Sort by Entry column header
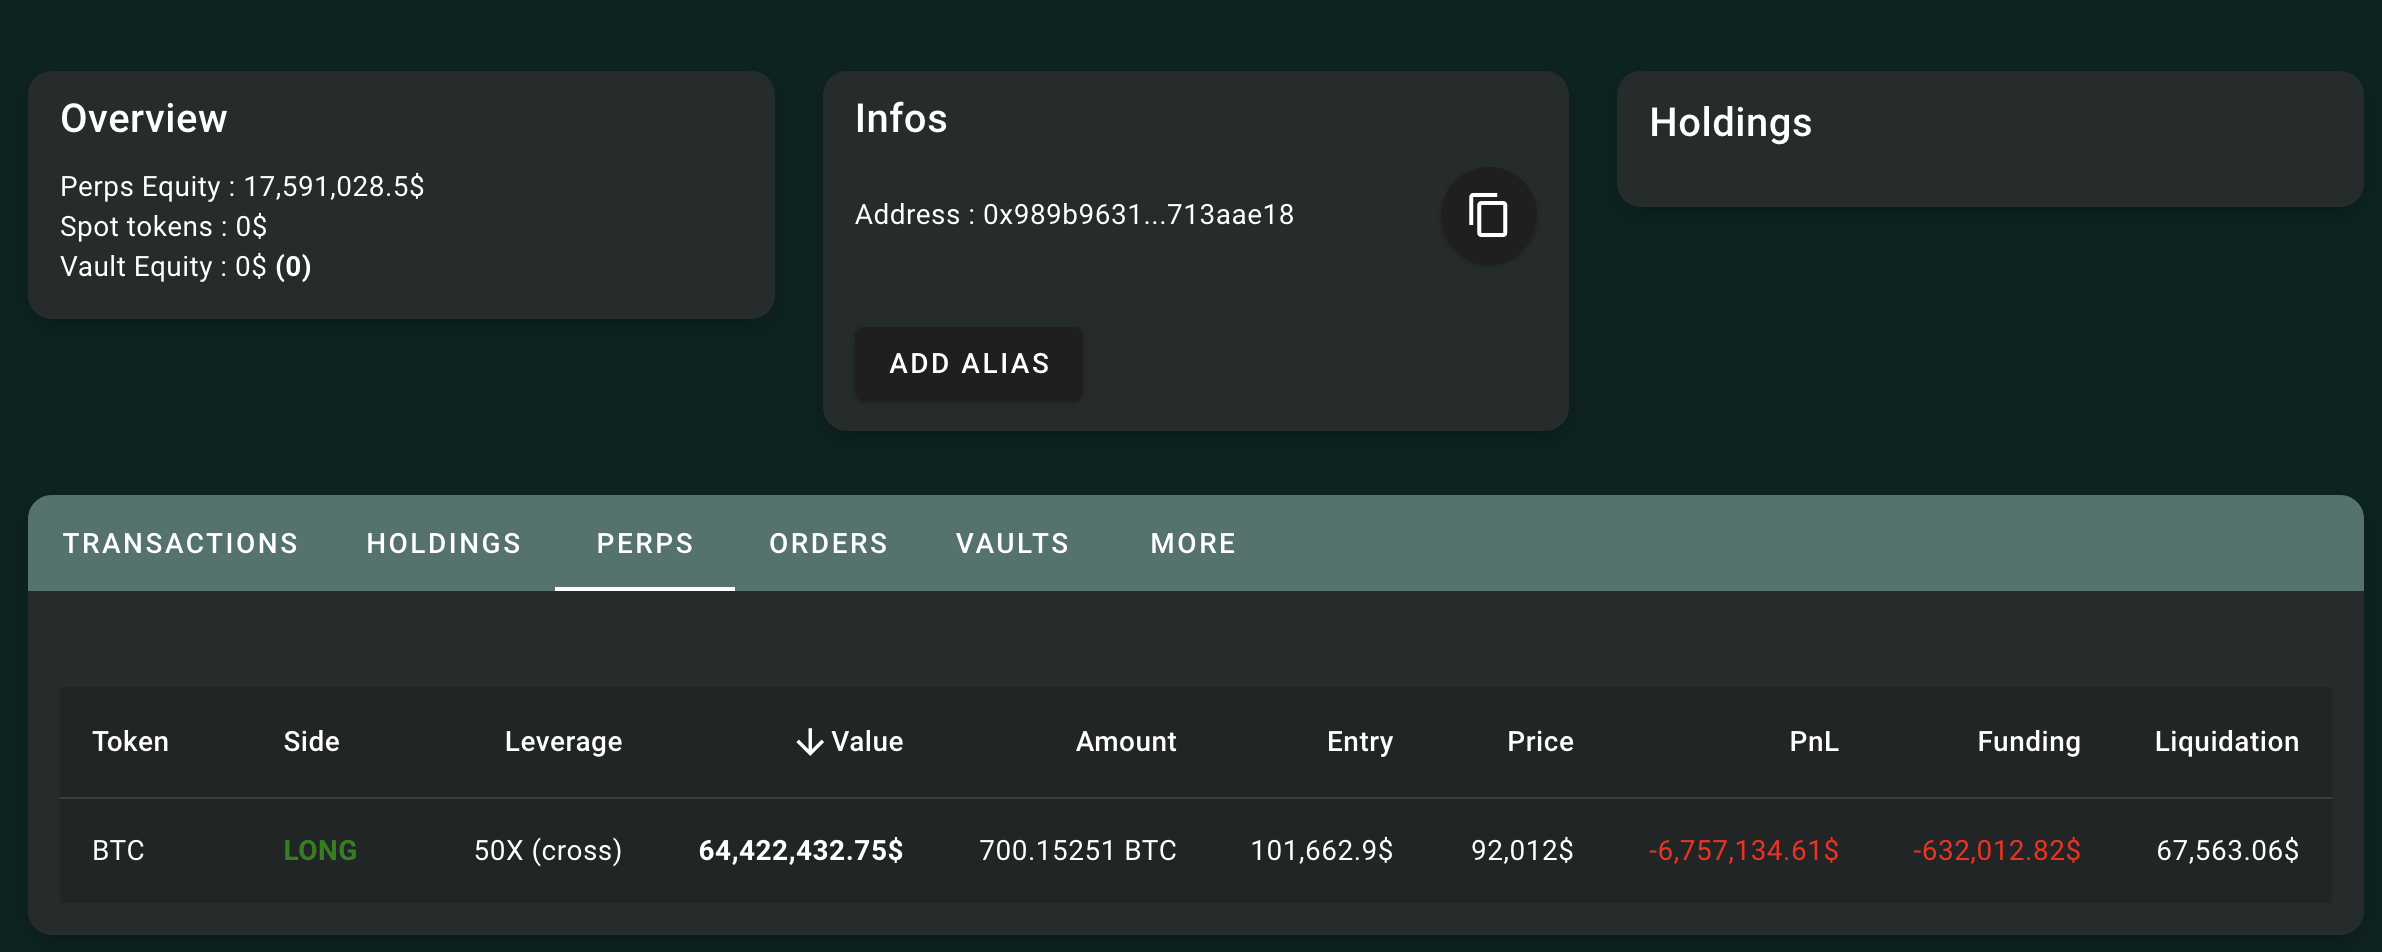 click(x=1360, y=742)
